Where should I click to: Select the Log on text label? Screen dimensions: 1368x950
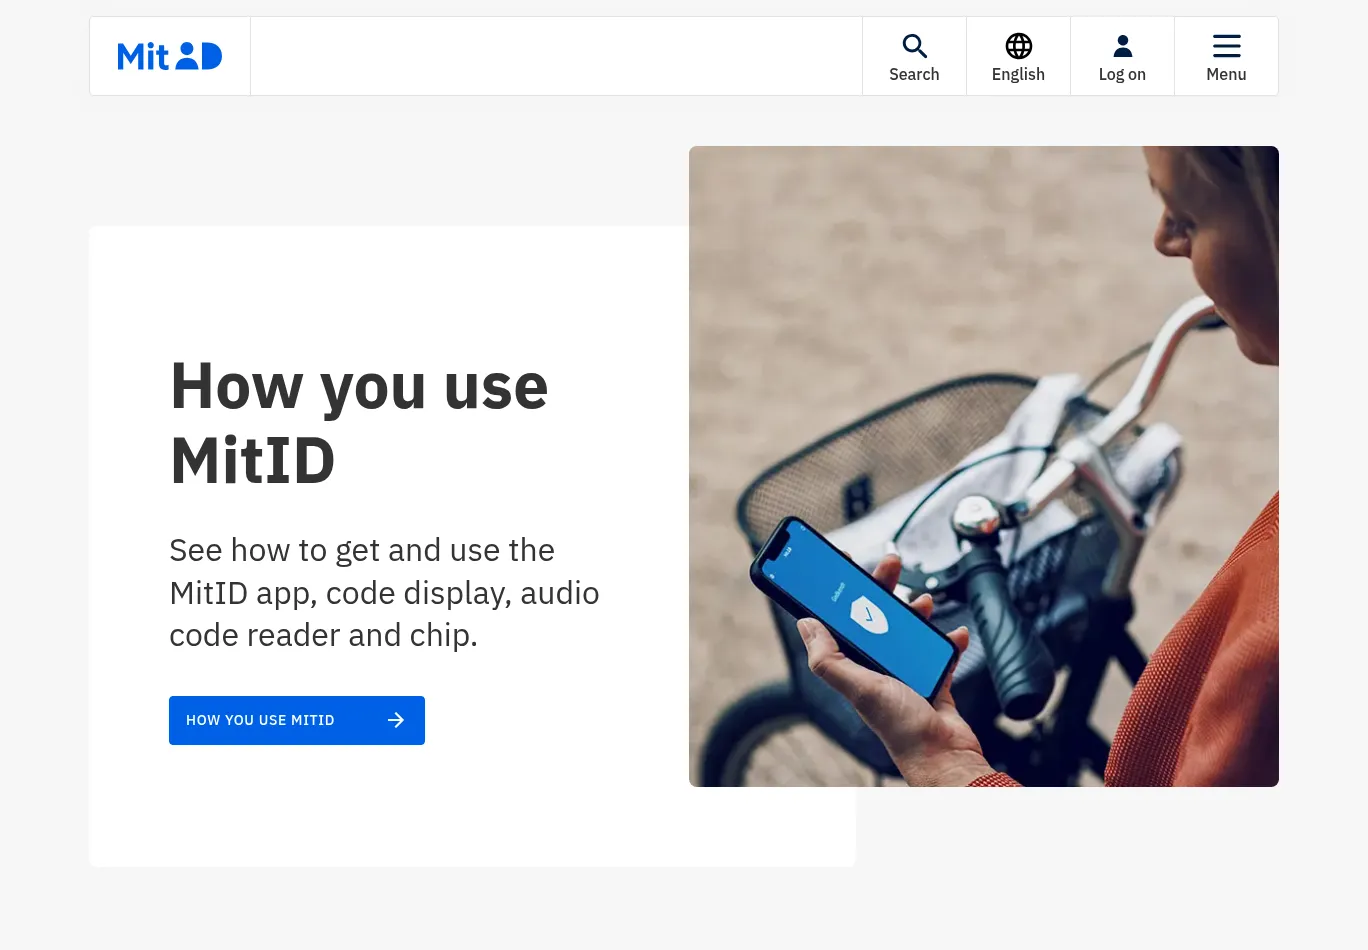[x=1122, y=75]
